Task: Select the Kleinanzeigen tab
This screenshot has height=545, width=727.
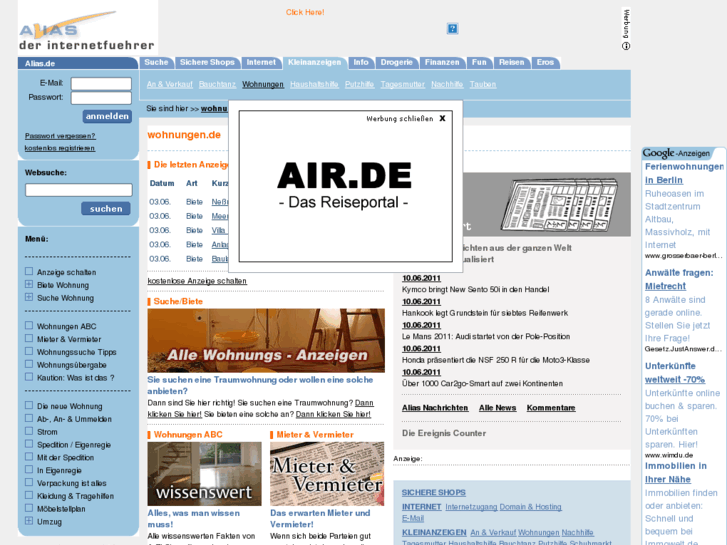Action: (x=314, y=63)
